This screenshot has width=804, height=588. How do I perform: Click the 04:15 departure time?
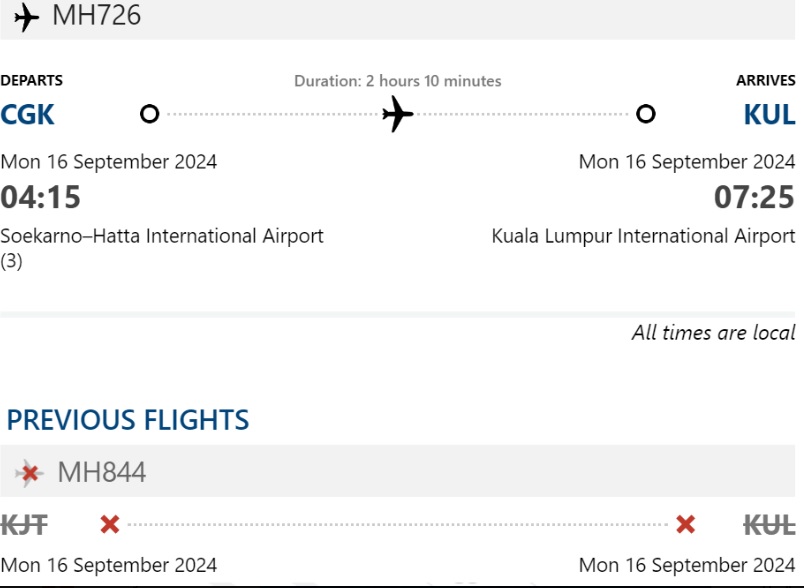(x=41, y=197)
